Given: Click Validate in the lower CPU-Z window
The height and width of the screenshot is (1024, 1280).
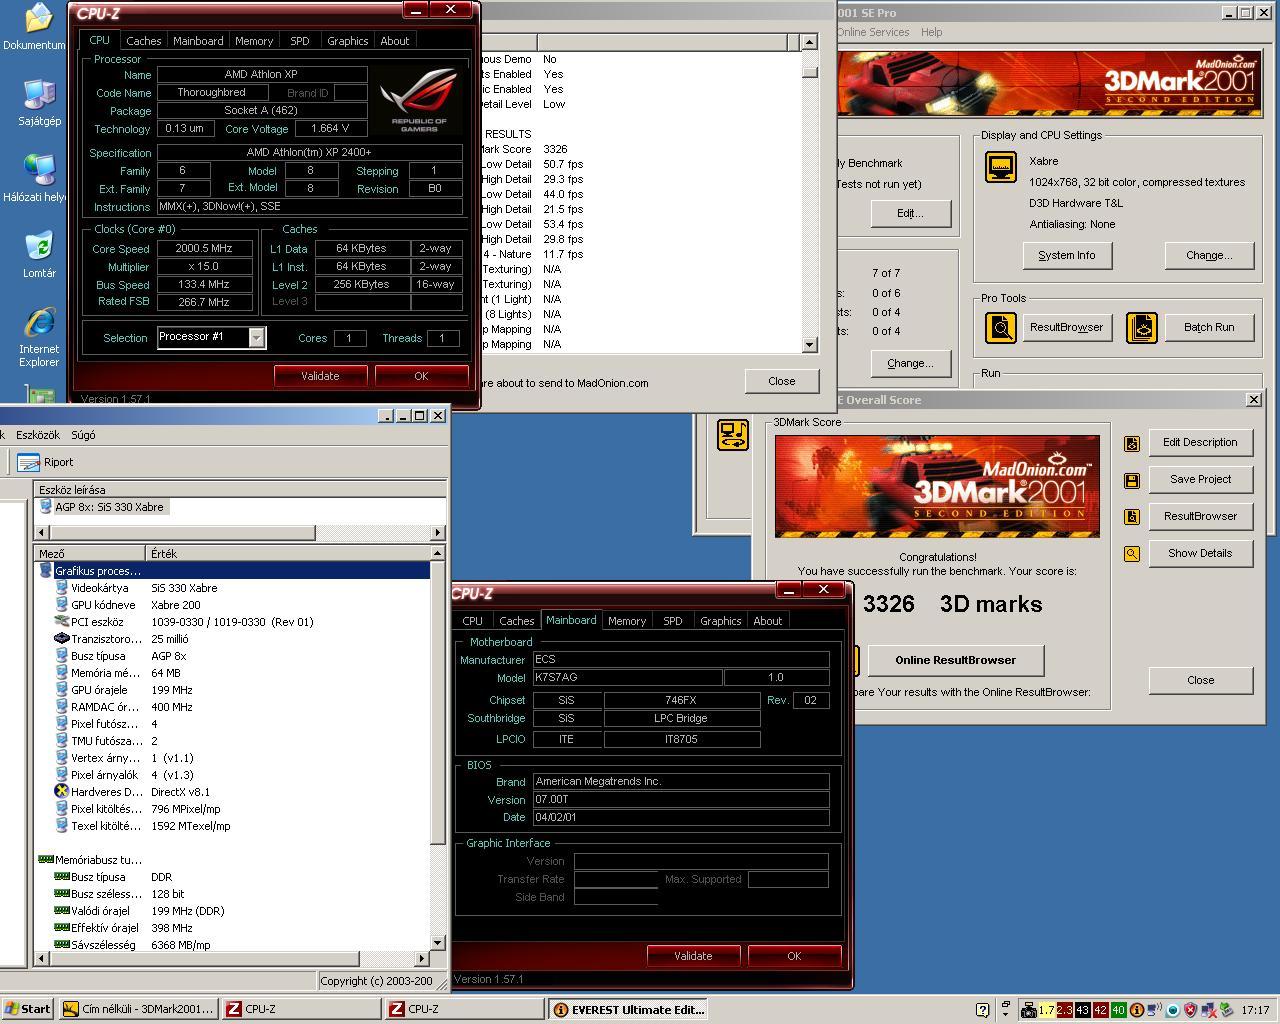Looking at the screenshot, I should (693, 956).
